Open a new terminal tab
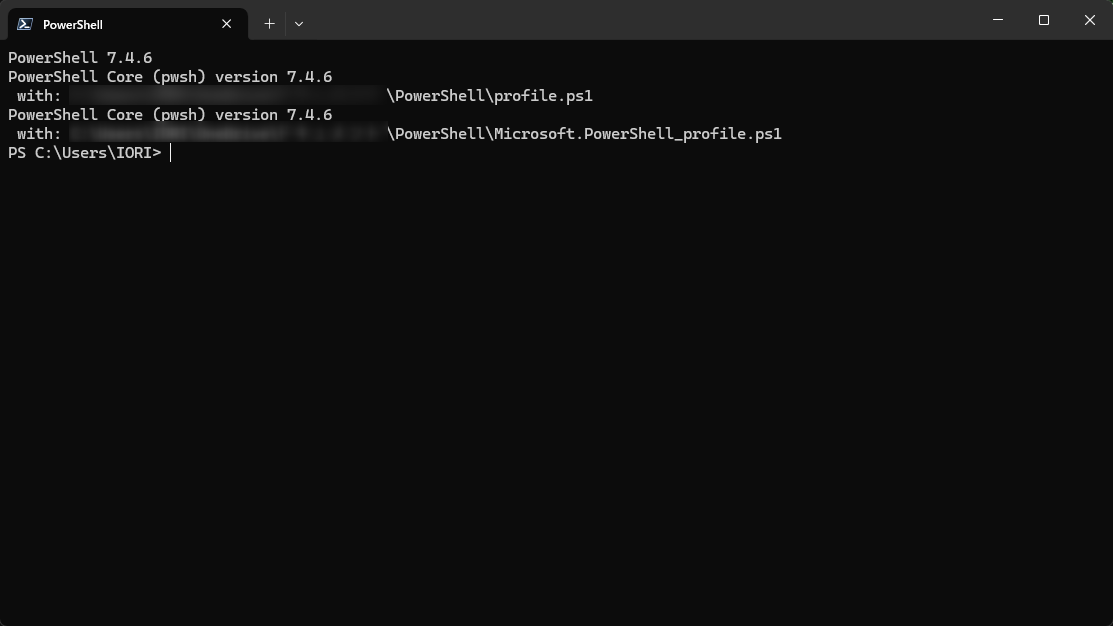The image size is (1113, 626). click(x=269, y=23)
